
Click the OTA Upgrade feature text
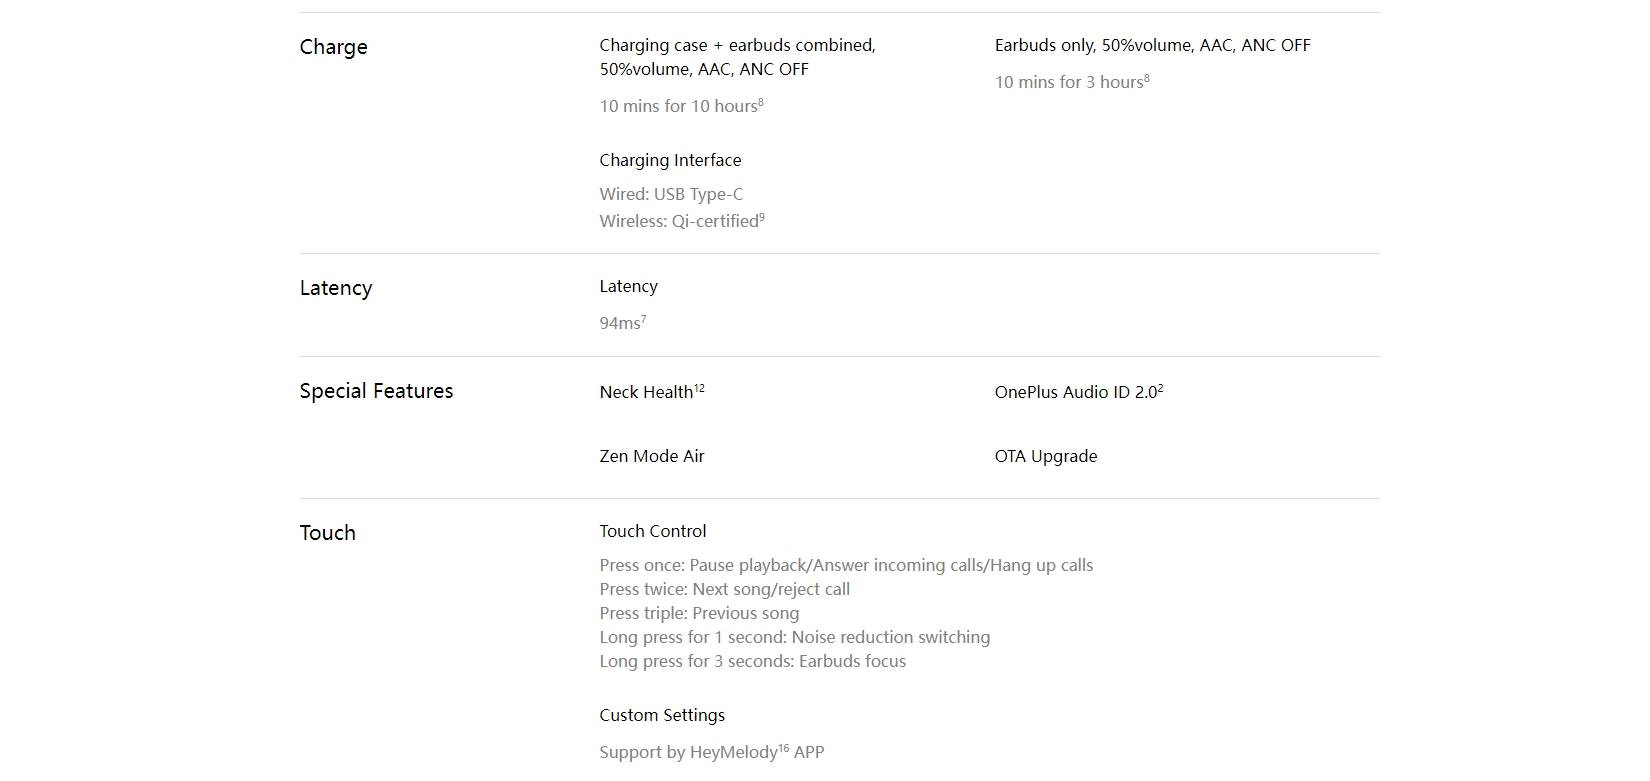click(1046, 456)
